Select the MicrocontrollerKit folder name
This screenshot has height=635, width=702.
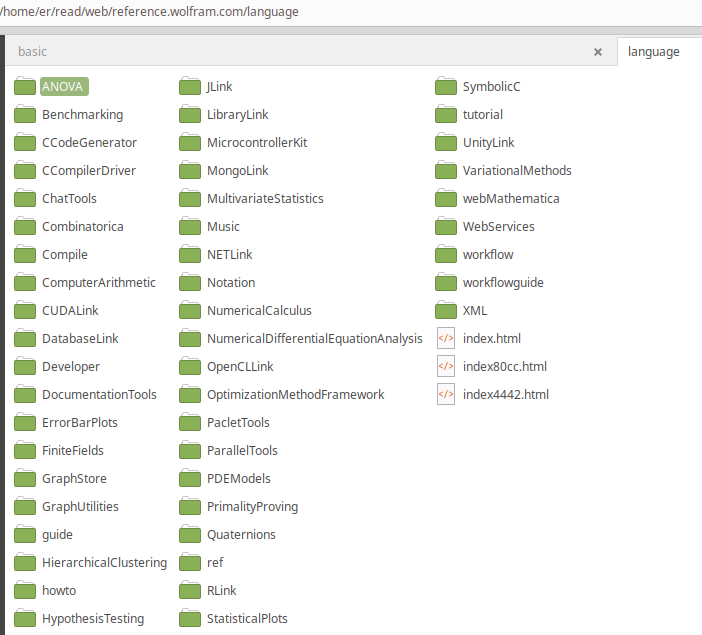pos(257,142)
